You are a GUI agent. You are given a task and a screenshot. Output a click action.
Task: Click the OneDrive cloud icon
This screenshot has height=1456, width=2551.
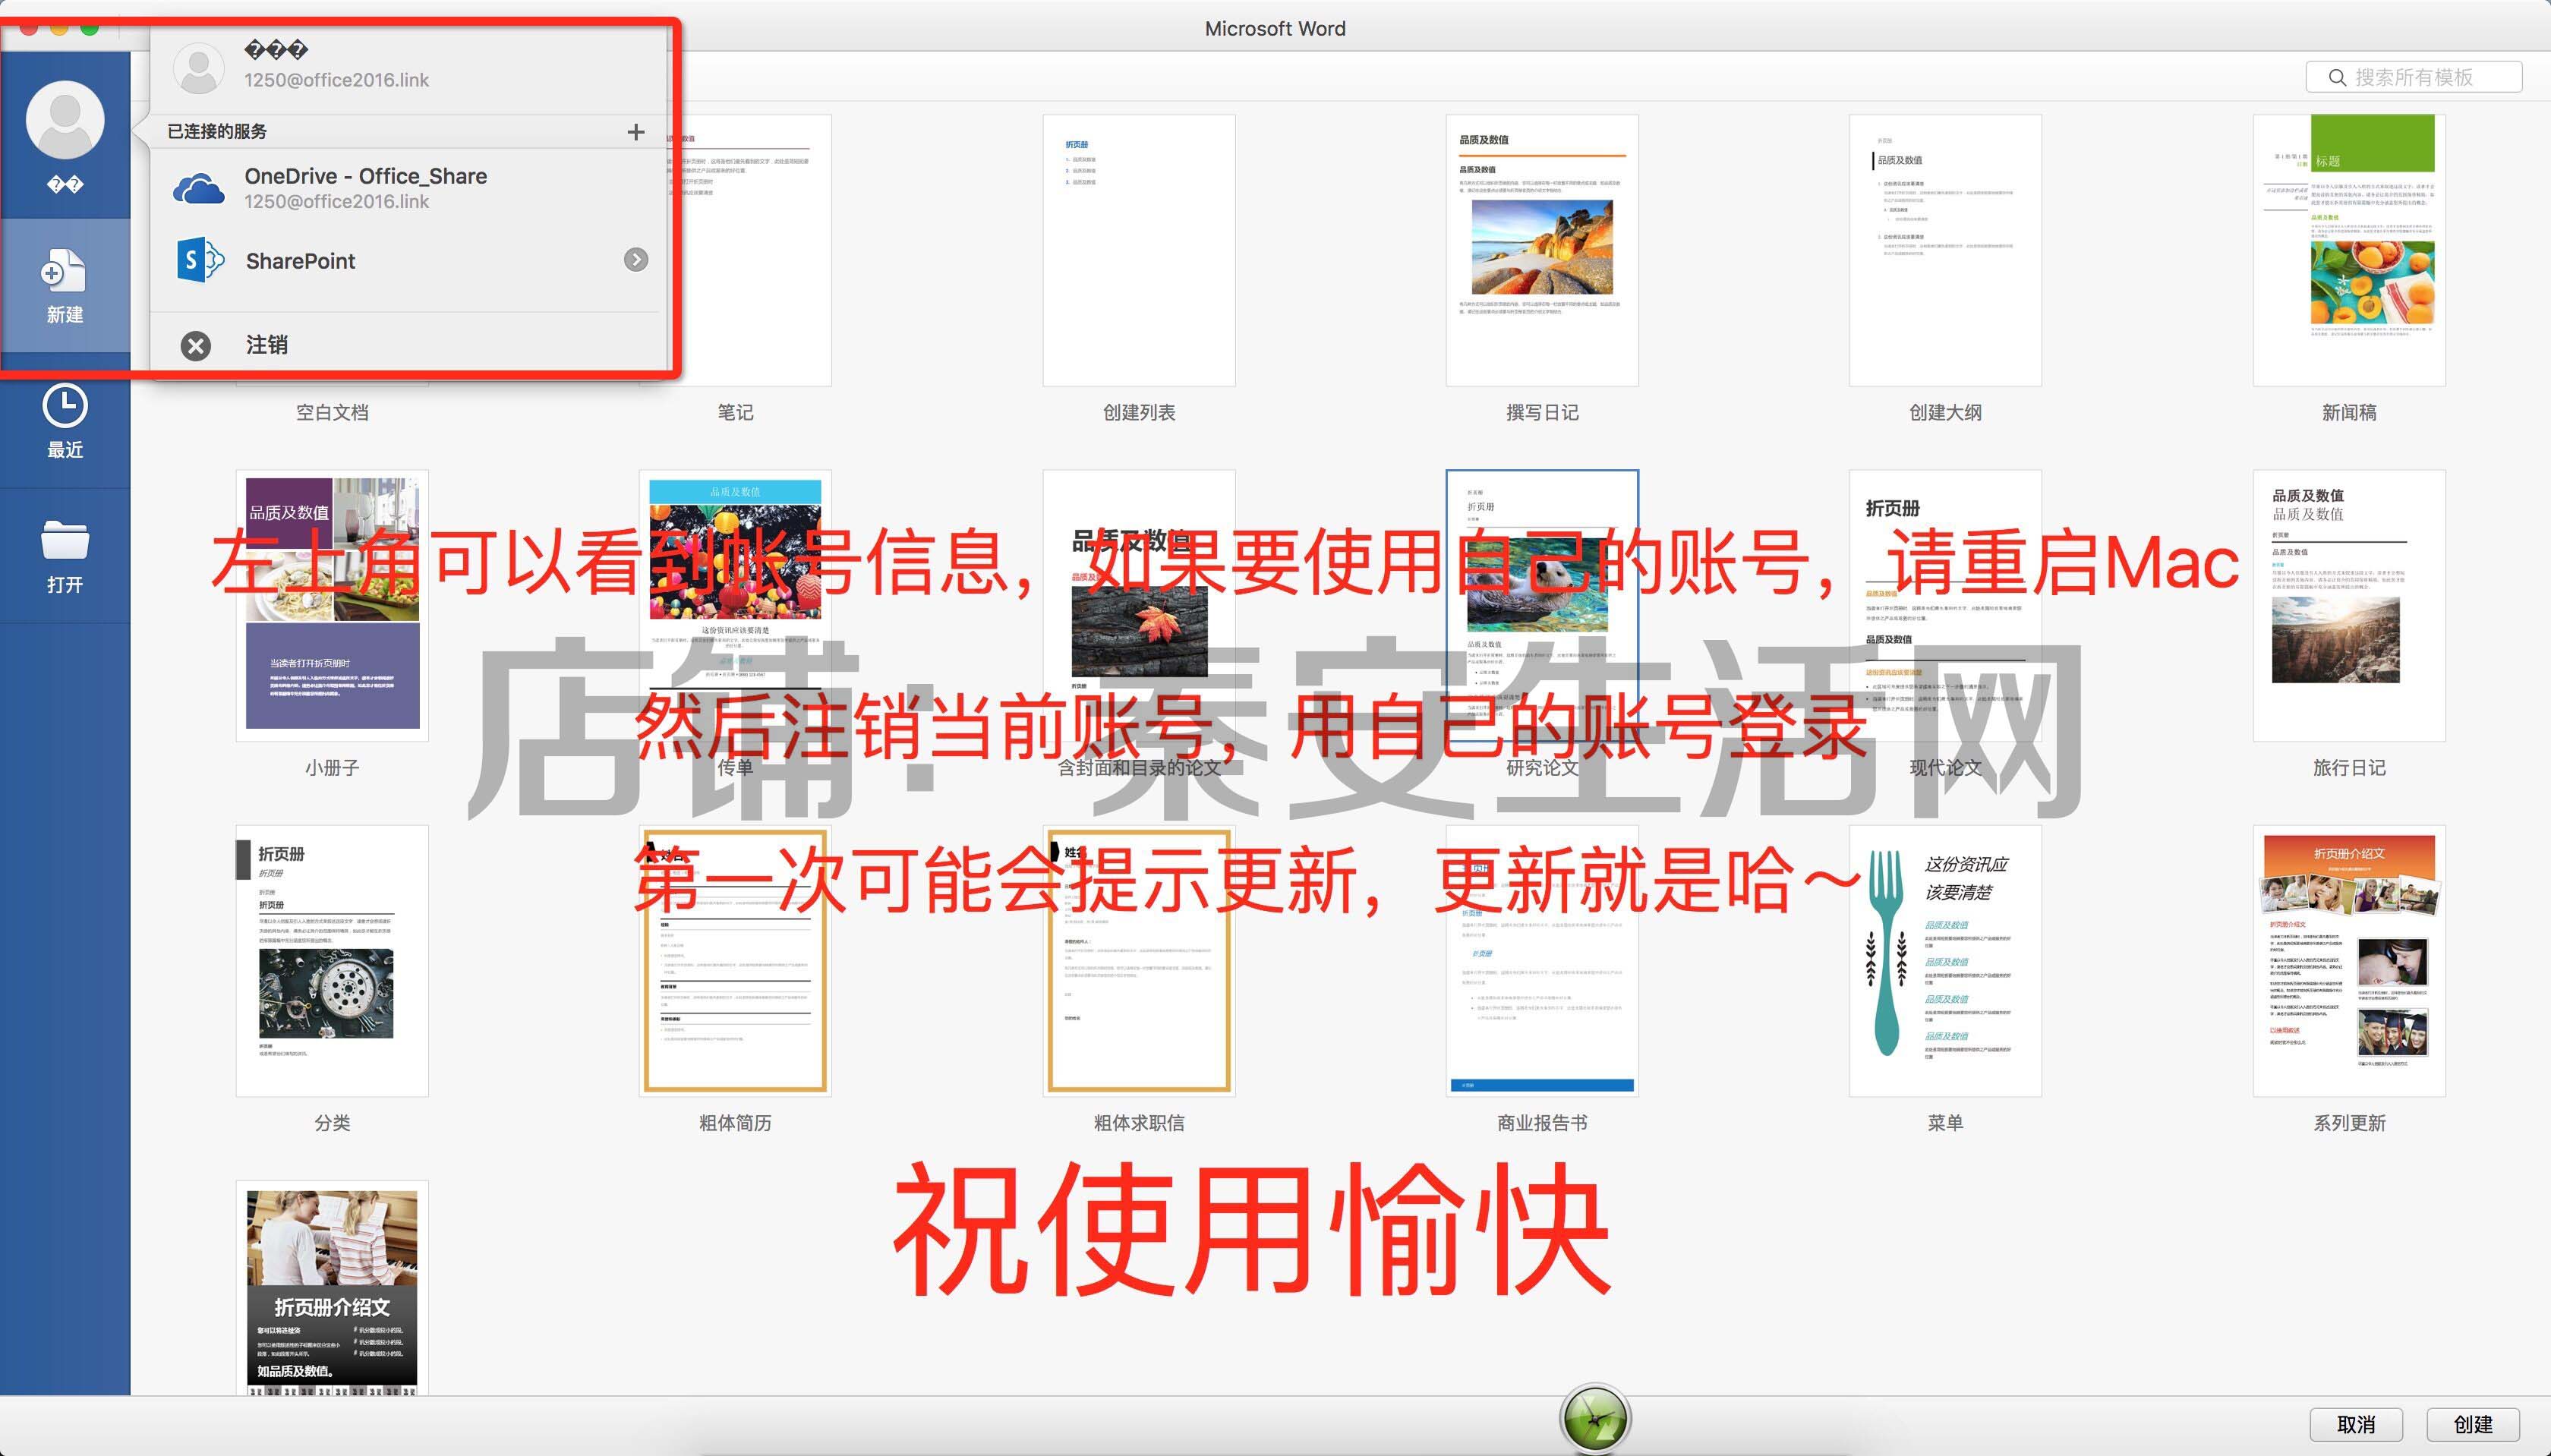click(199, 188)
